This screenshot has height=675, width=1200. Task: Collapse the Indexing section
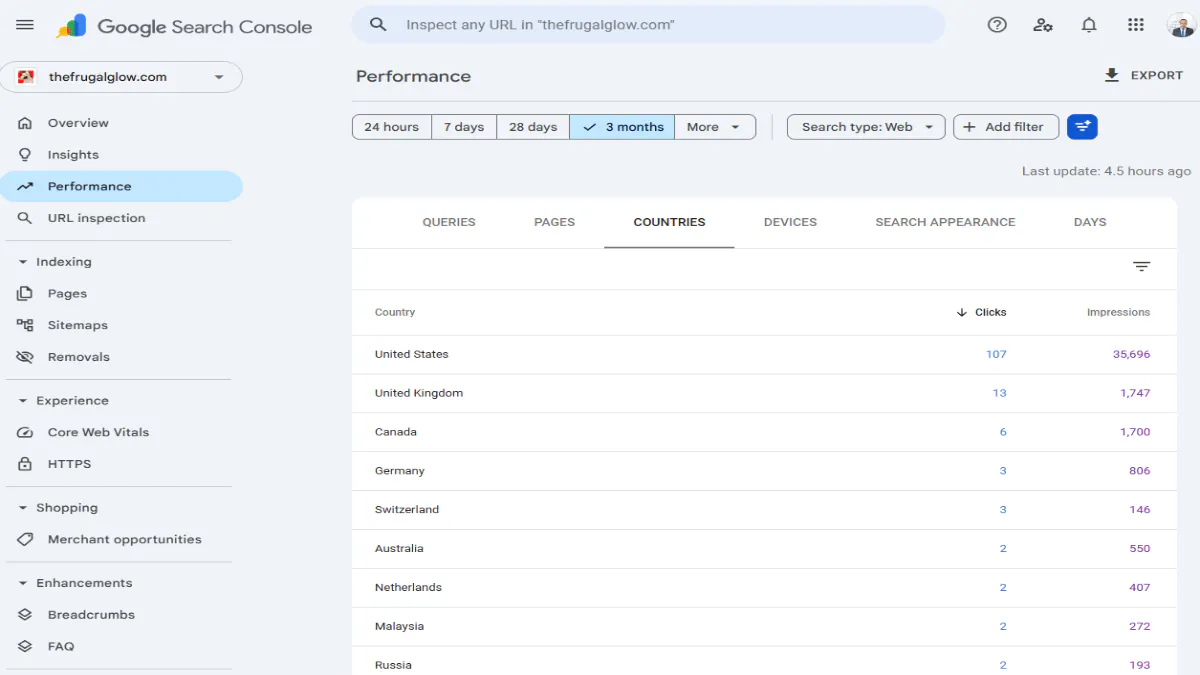click(x=56, y=262)
